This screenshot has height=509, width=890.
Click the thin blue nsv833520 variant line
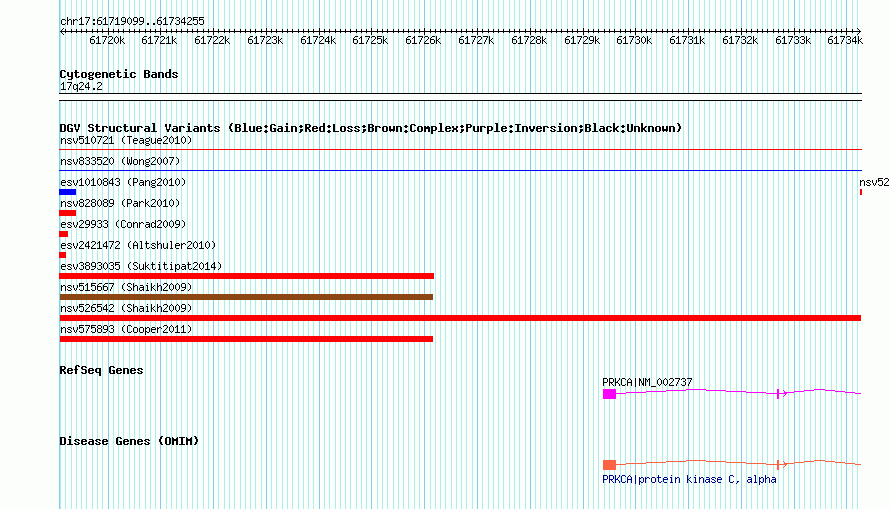click(460, 171)
